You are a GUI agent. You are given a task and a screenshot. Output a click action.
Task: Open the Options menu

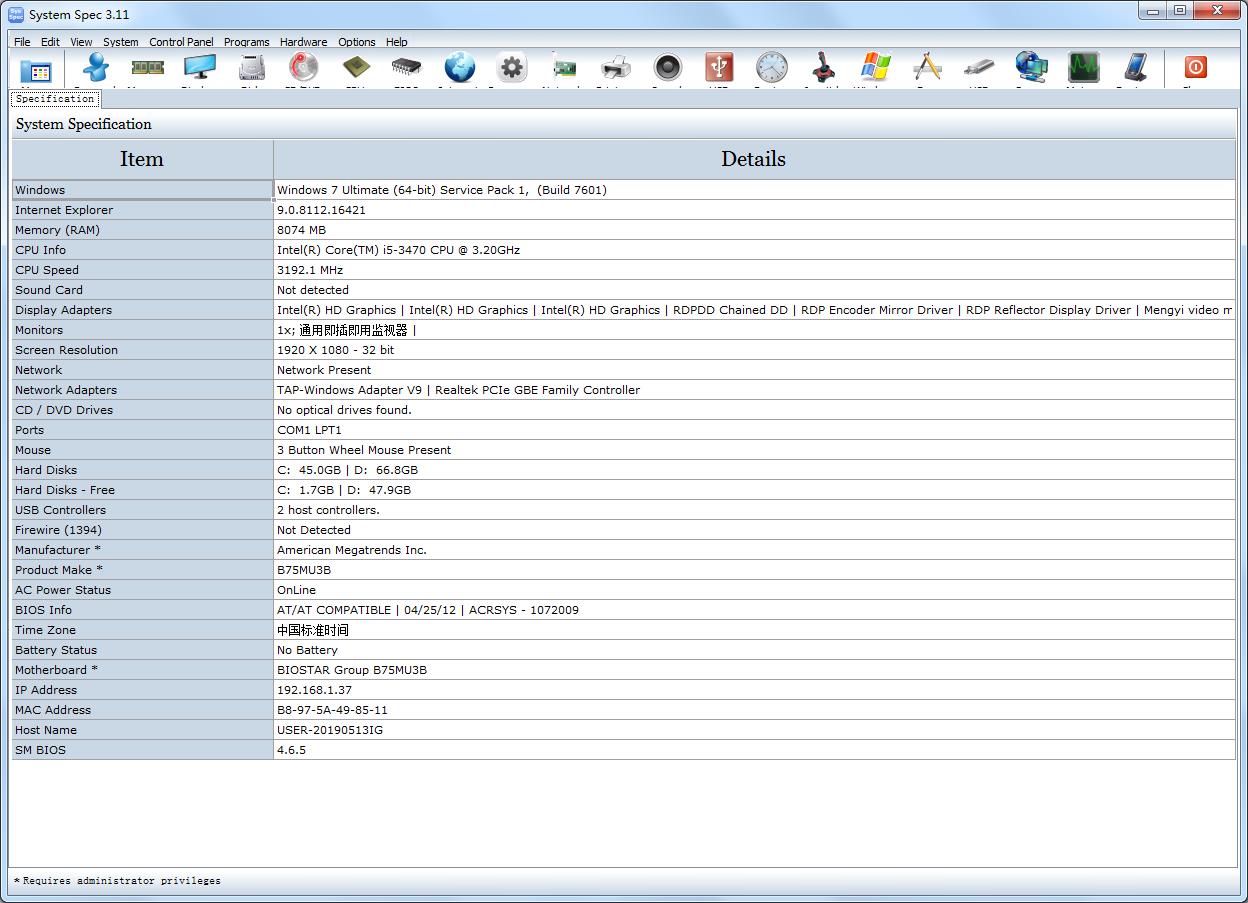[356, 42]
